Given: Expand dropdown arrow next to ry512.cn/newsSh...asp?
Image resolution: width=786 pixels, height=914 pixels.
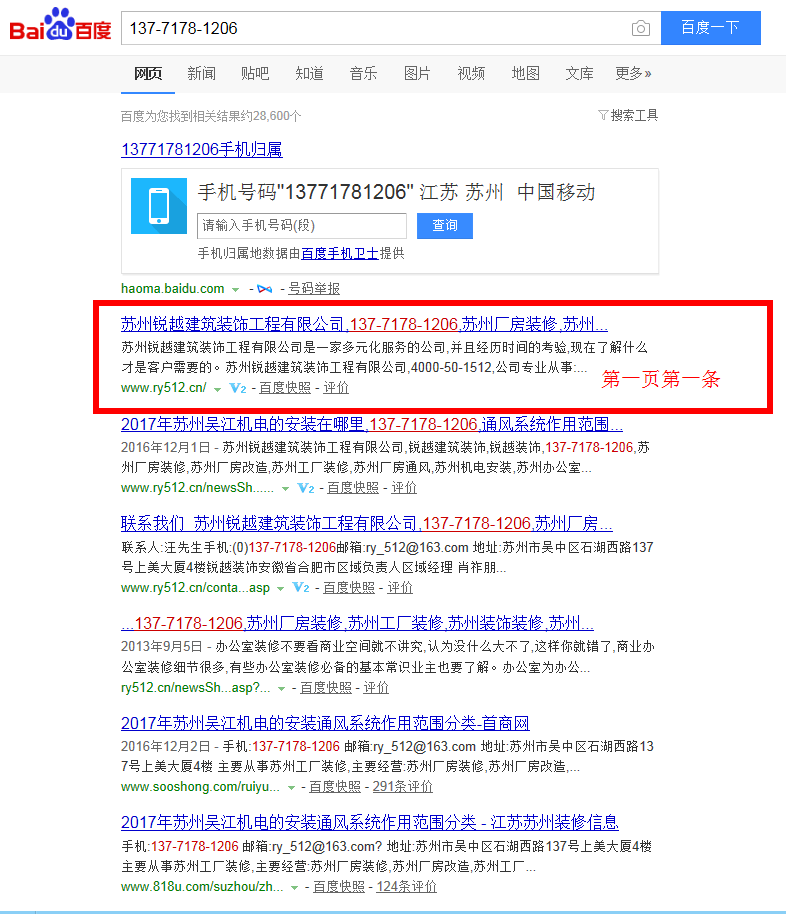Looking at the screenshot, I should pyautogui.click(x=282, y=688).
